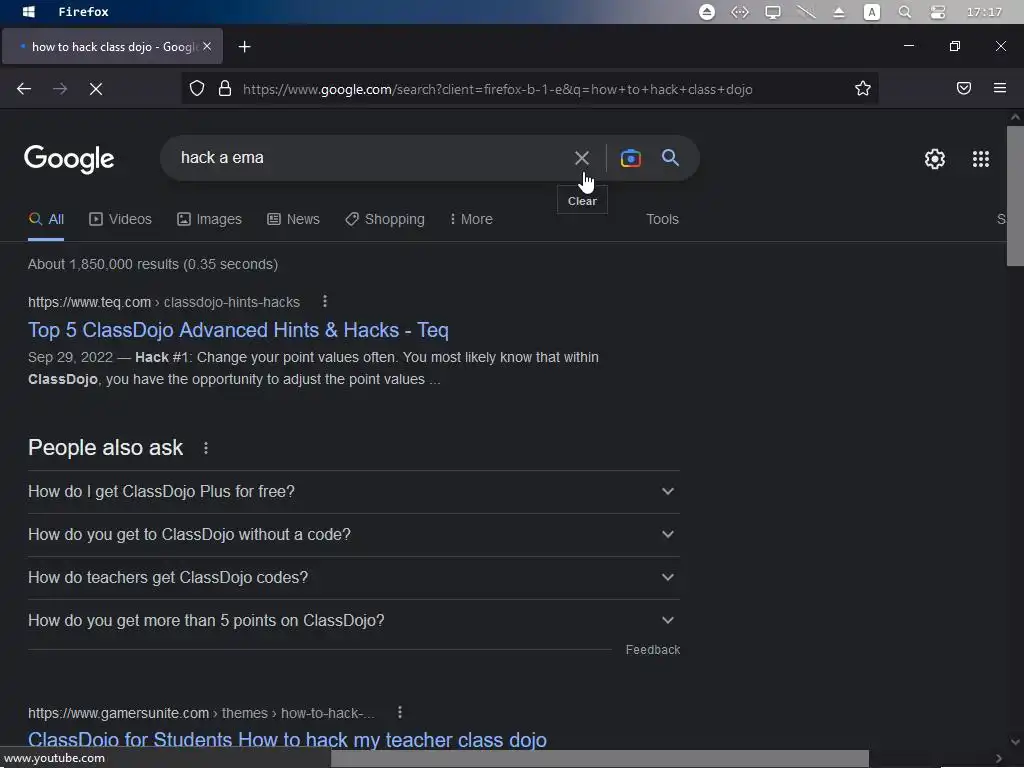
Task: Submit search with the magnifying glass icon
Action: (671, 157)
